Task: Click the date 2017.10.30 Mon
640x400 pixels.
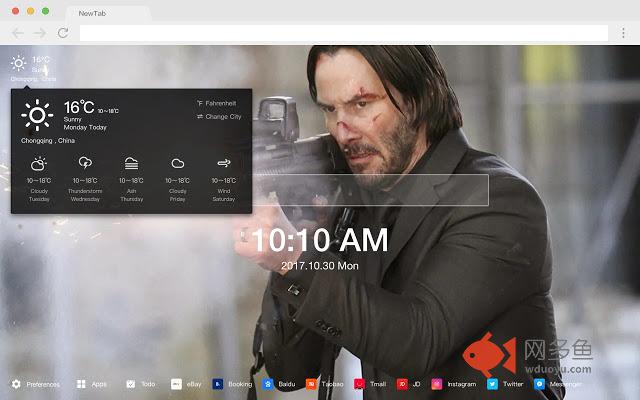Action: point(320,266)
